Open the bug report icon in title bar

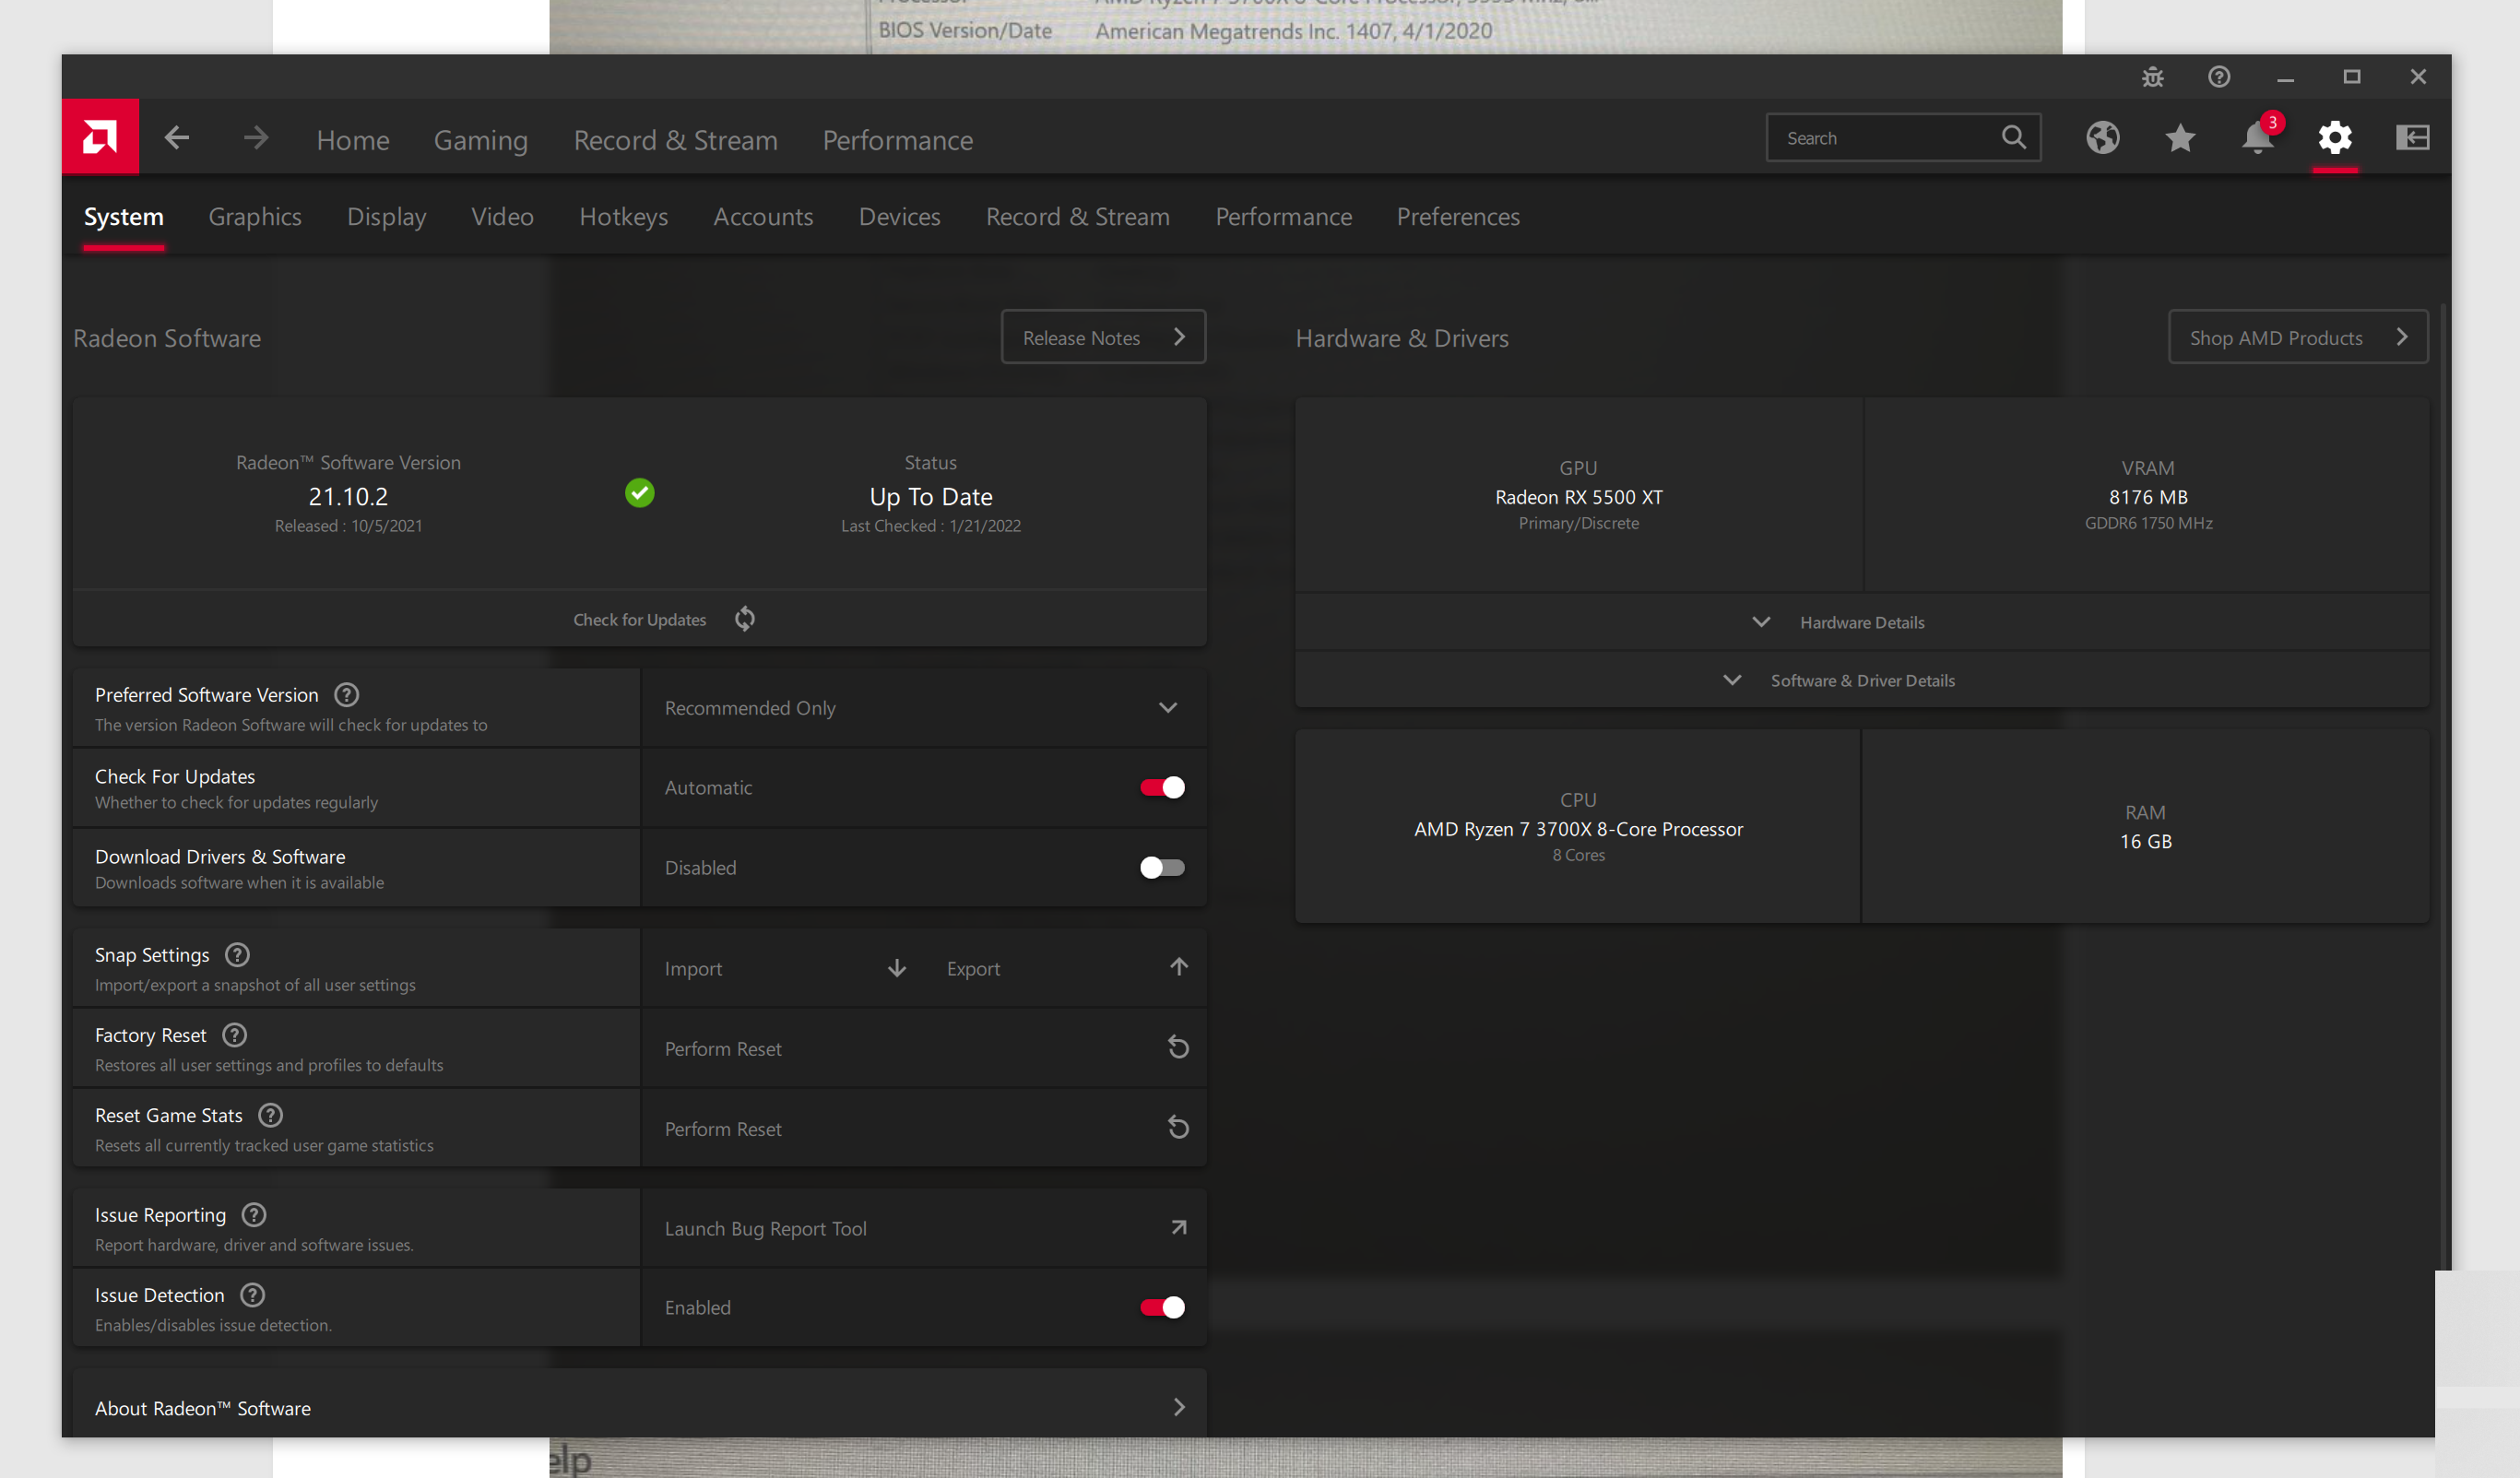[x=2153, y=77]
